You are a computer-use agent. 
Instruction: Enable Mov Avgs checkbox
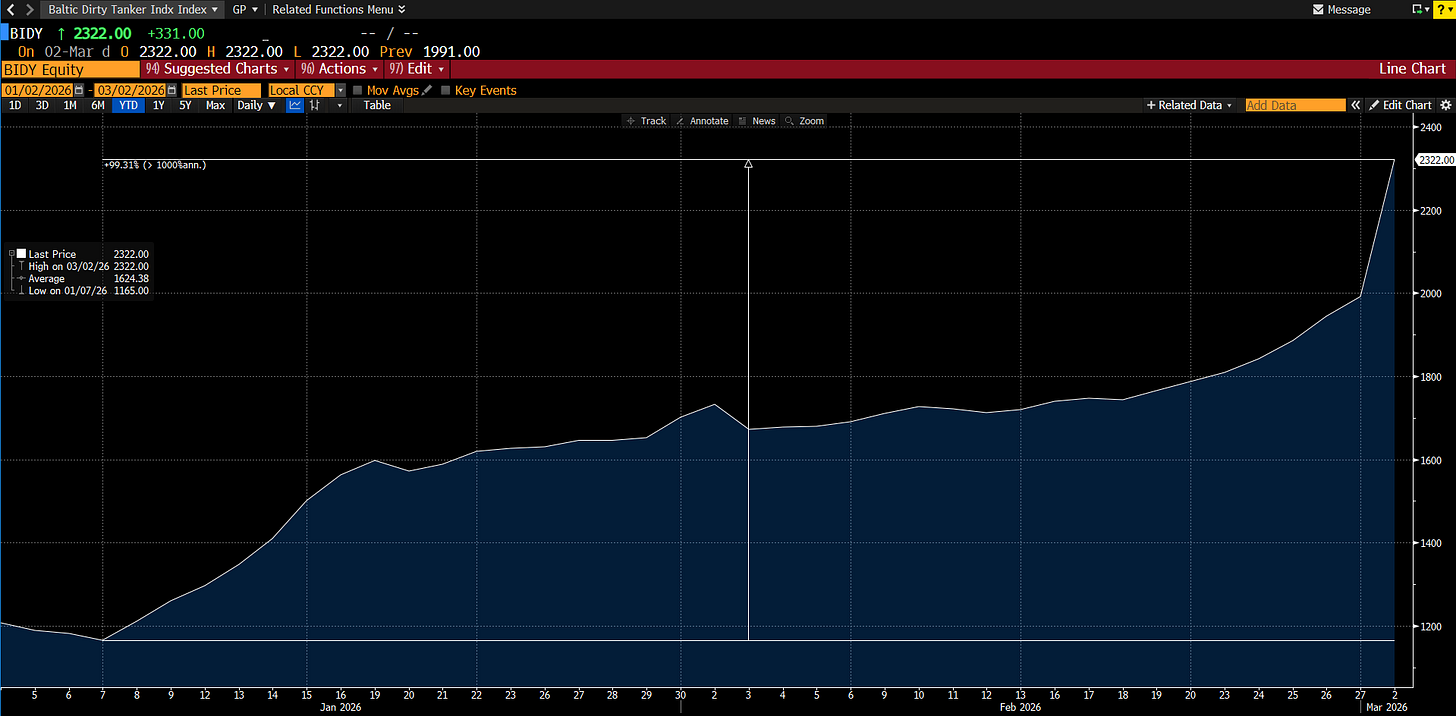(x=358, y=90)
